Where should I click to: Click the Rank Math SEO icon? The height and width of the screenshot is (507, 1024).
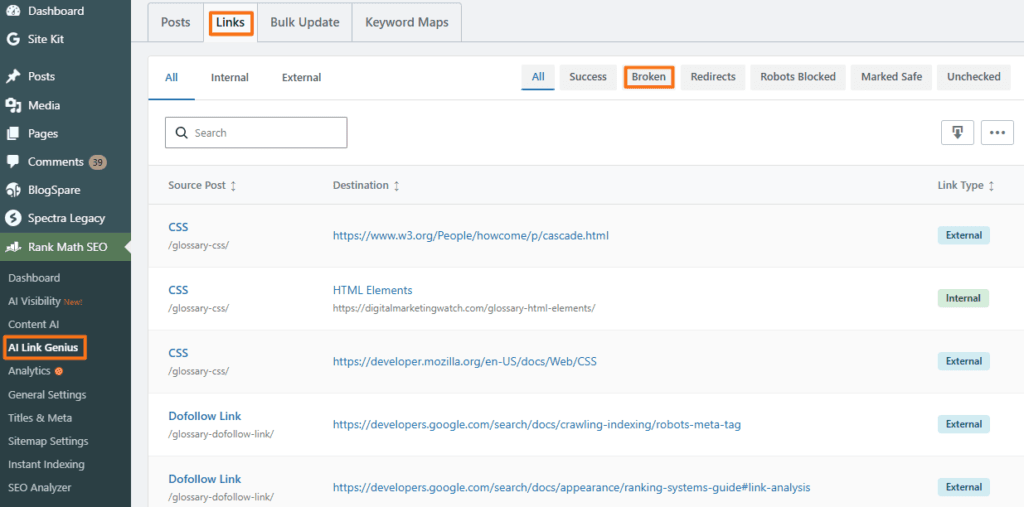13,248
